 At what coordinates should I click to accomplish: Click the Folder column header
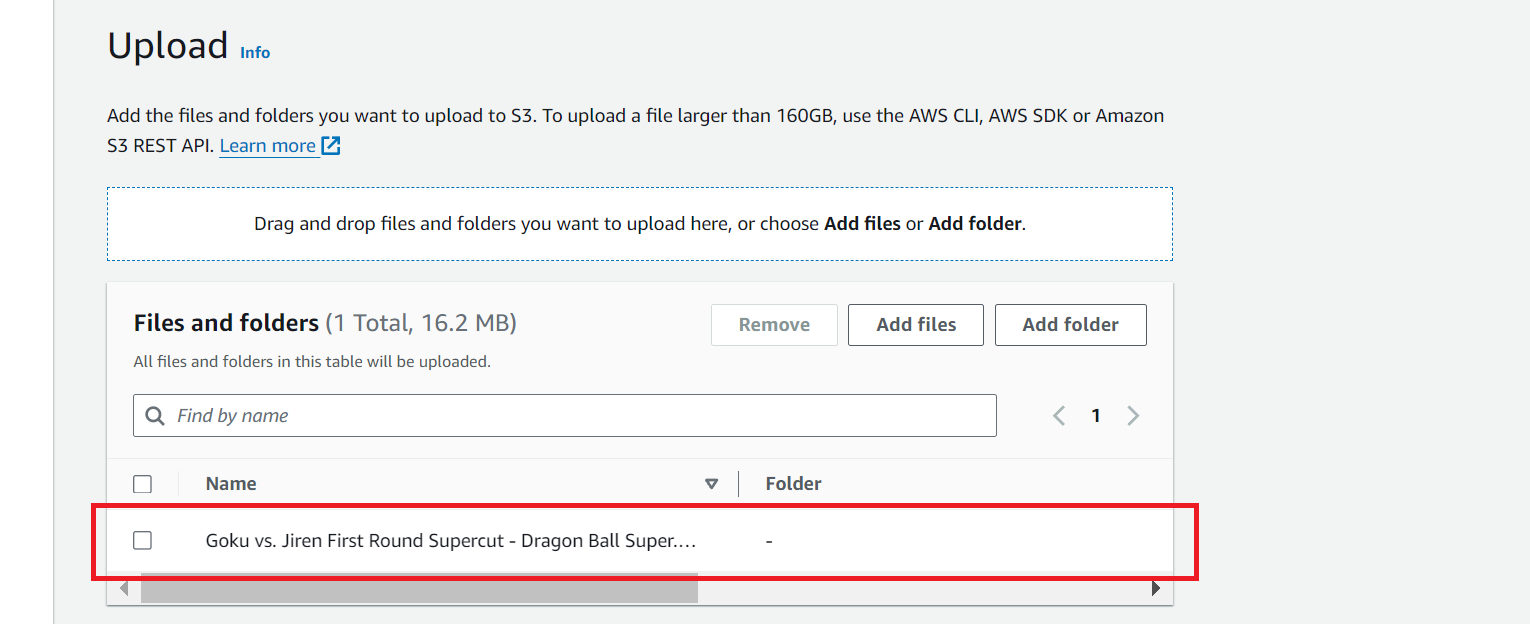coord(793,484)
